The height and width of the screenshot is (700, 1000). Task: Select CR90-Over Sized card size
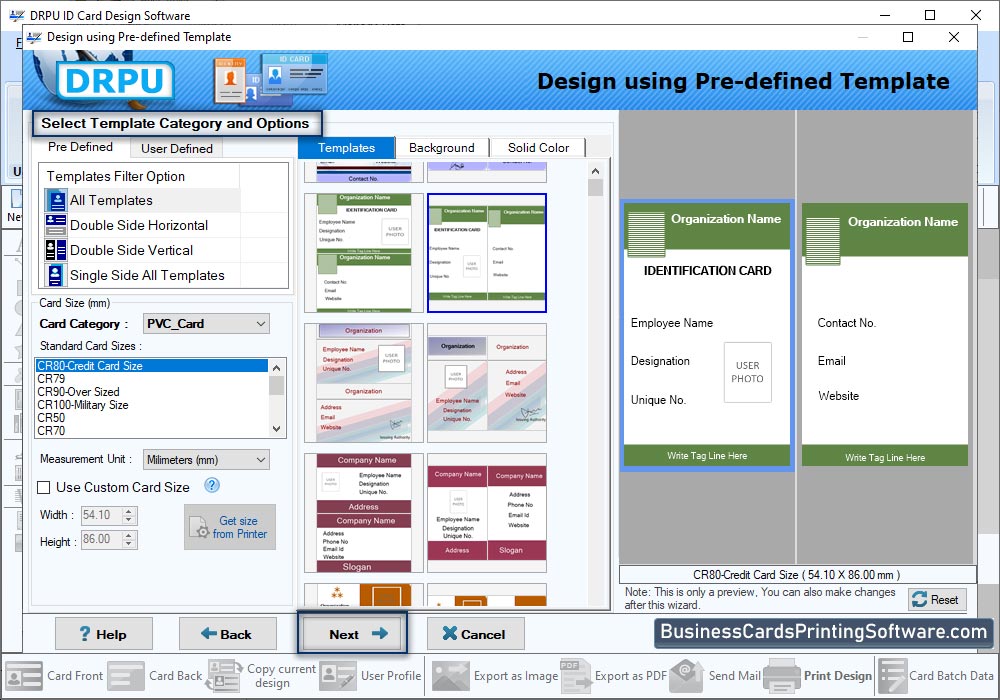click(x=152, y=391)
